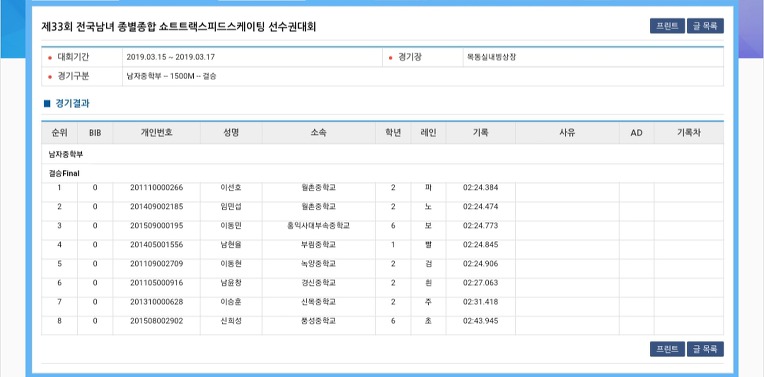The height and width of the screenshot is (377, 764).
Task: Click the record 02:43.945
Action: [480, 321]
